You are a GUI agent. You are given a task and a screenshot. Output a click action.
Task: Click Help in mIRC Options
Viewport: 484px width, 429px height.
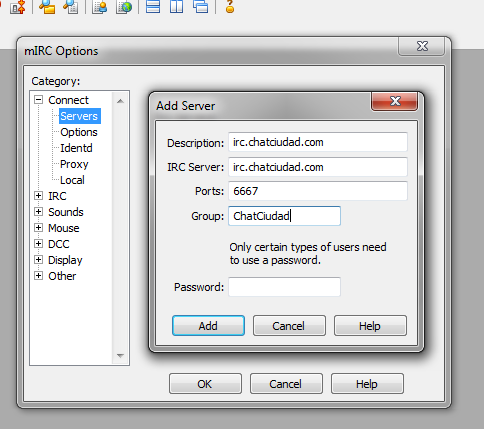pos(367,384)
